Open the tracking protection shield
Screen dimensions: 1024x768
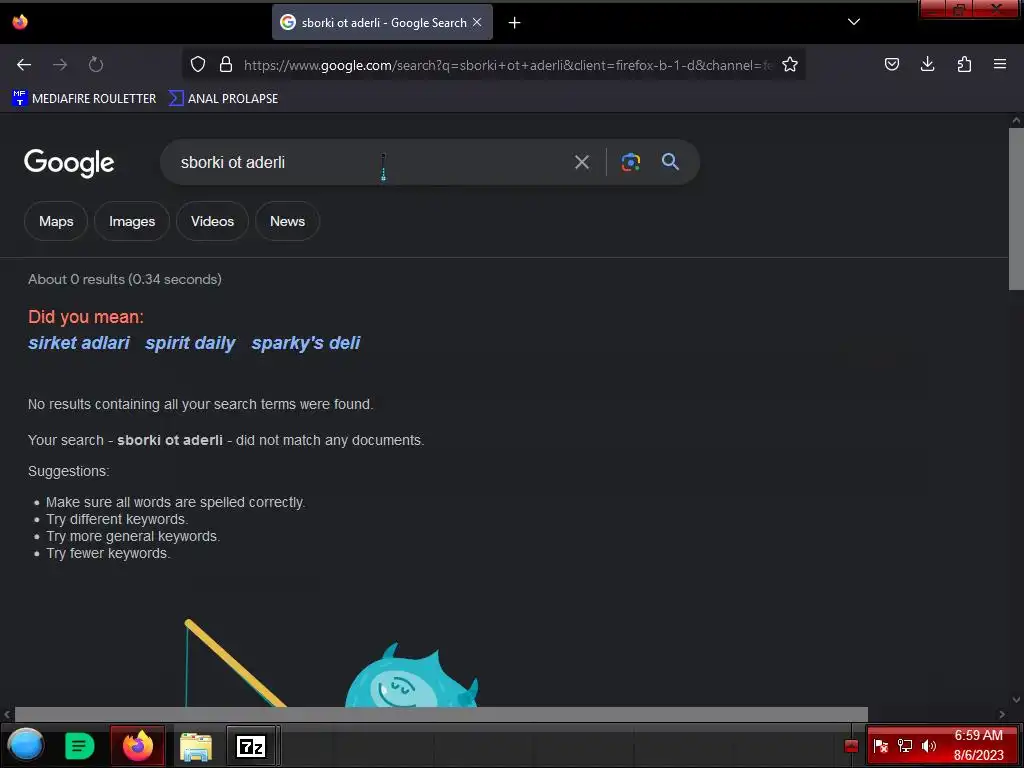coord(198,65)
